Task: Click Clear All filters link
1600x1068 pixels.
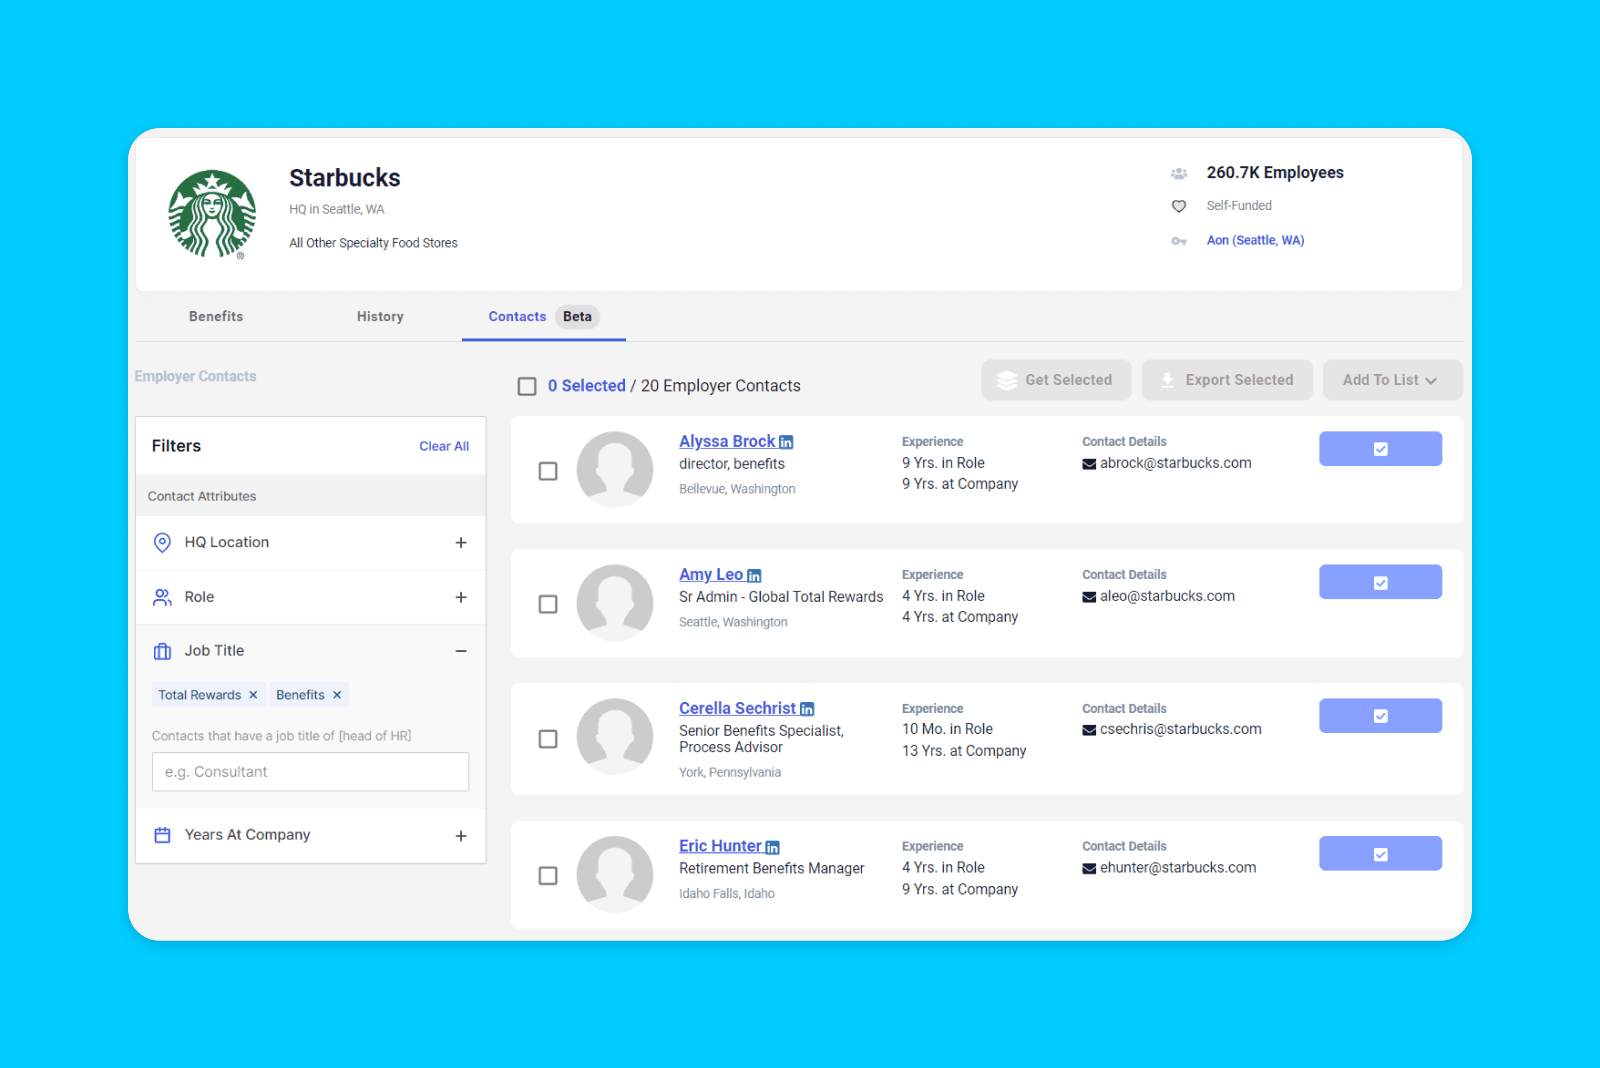Action: click(443, 446)
